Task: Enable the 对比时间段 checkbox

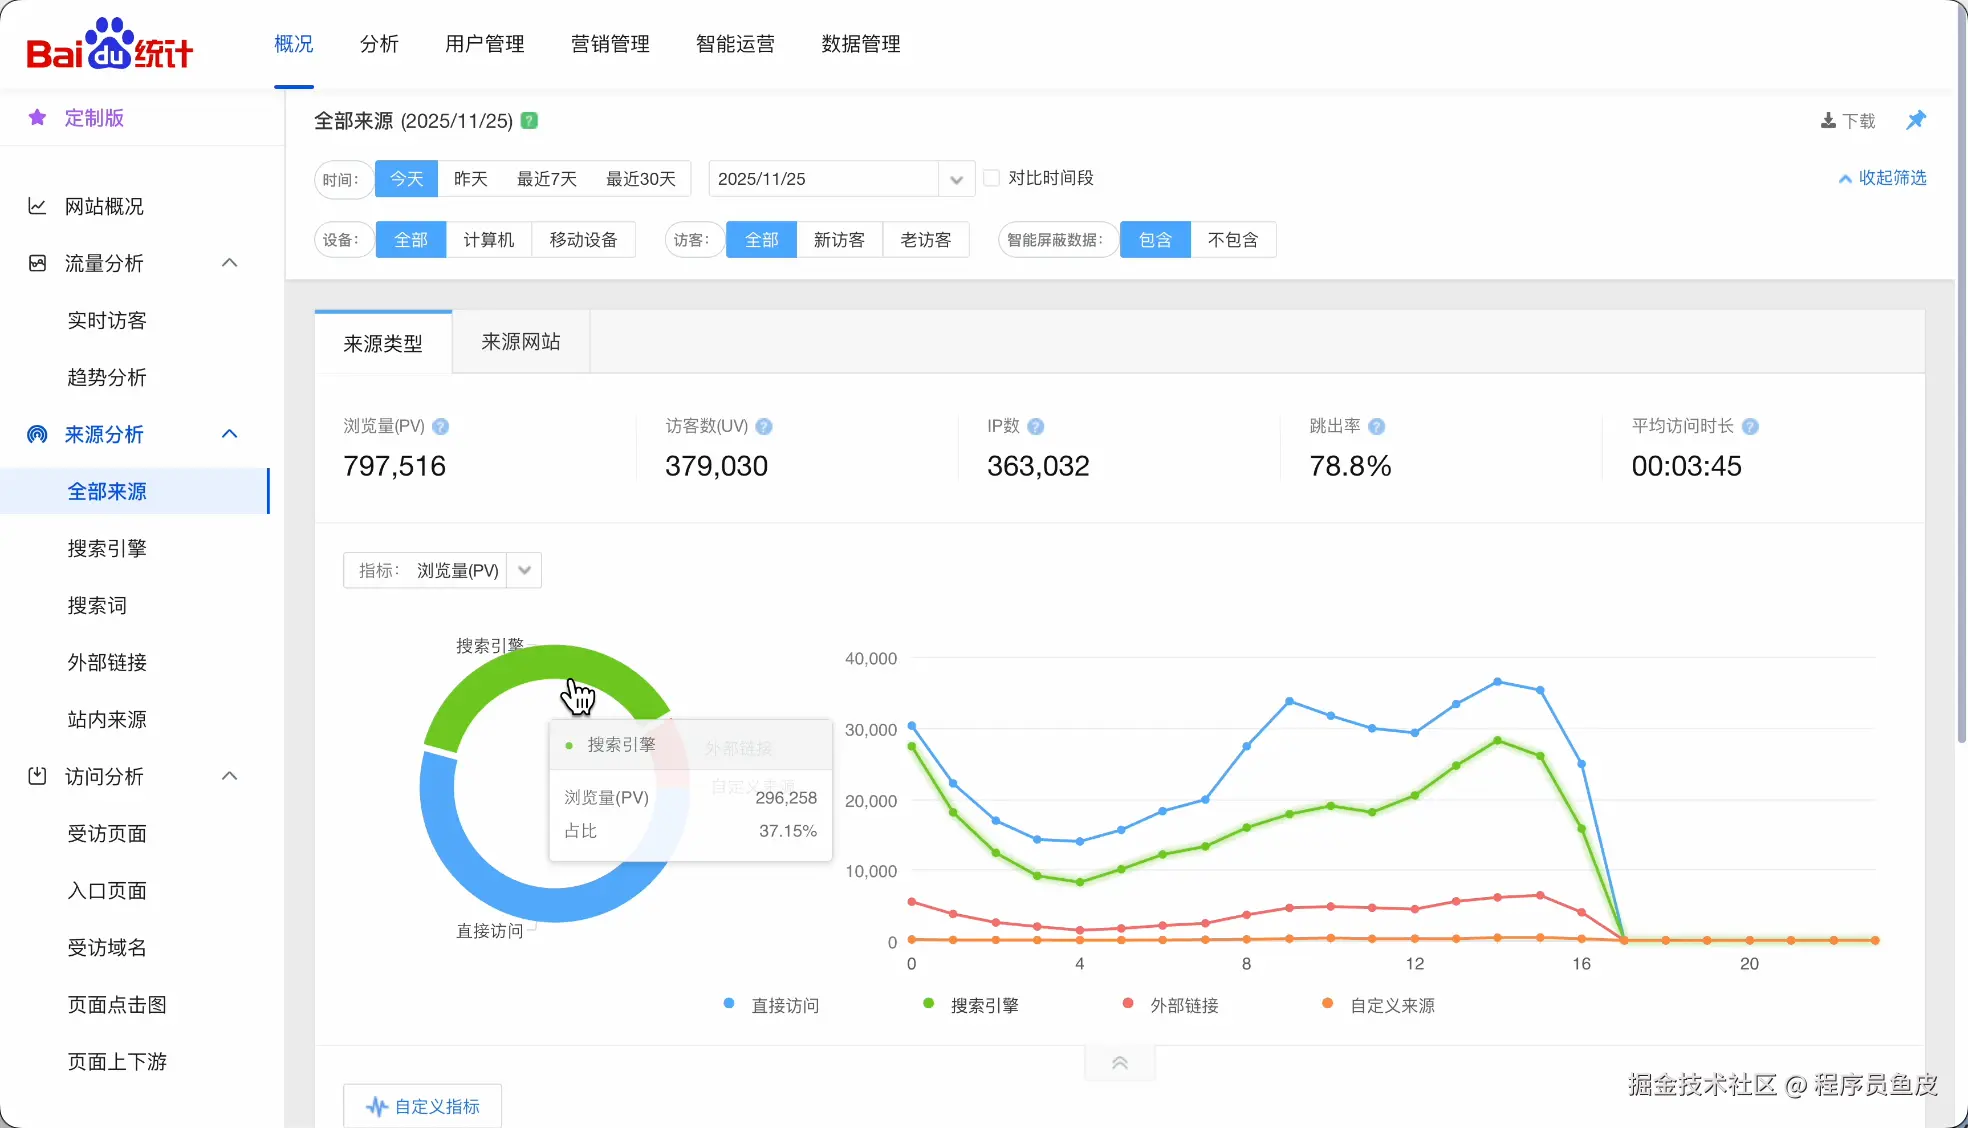Action: (x=992, y=178)
